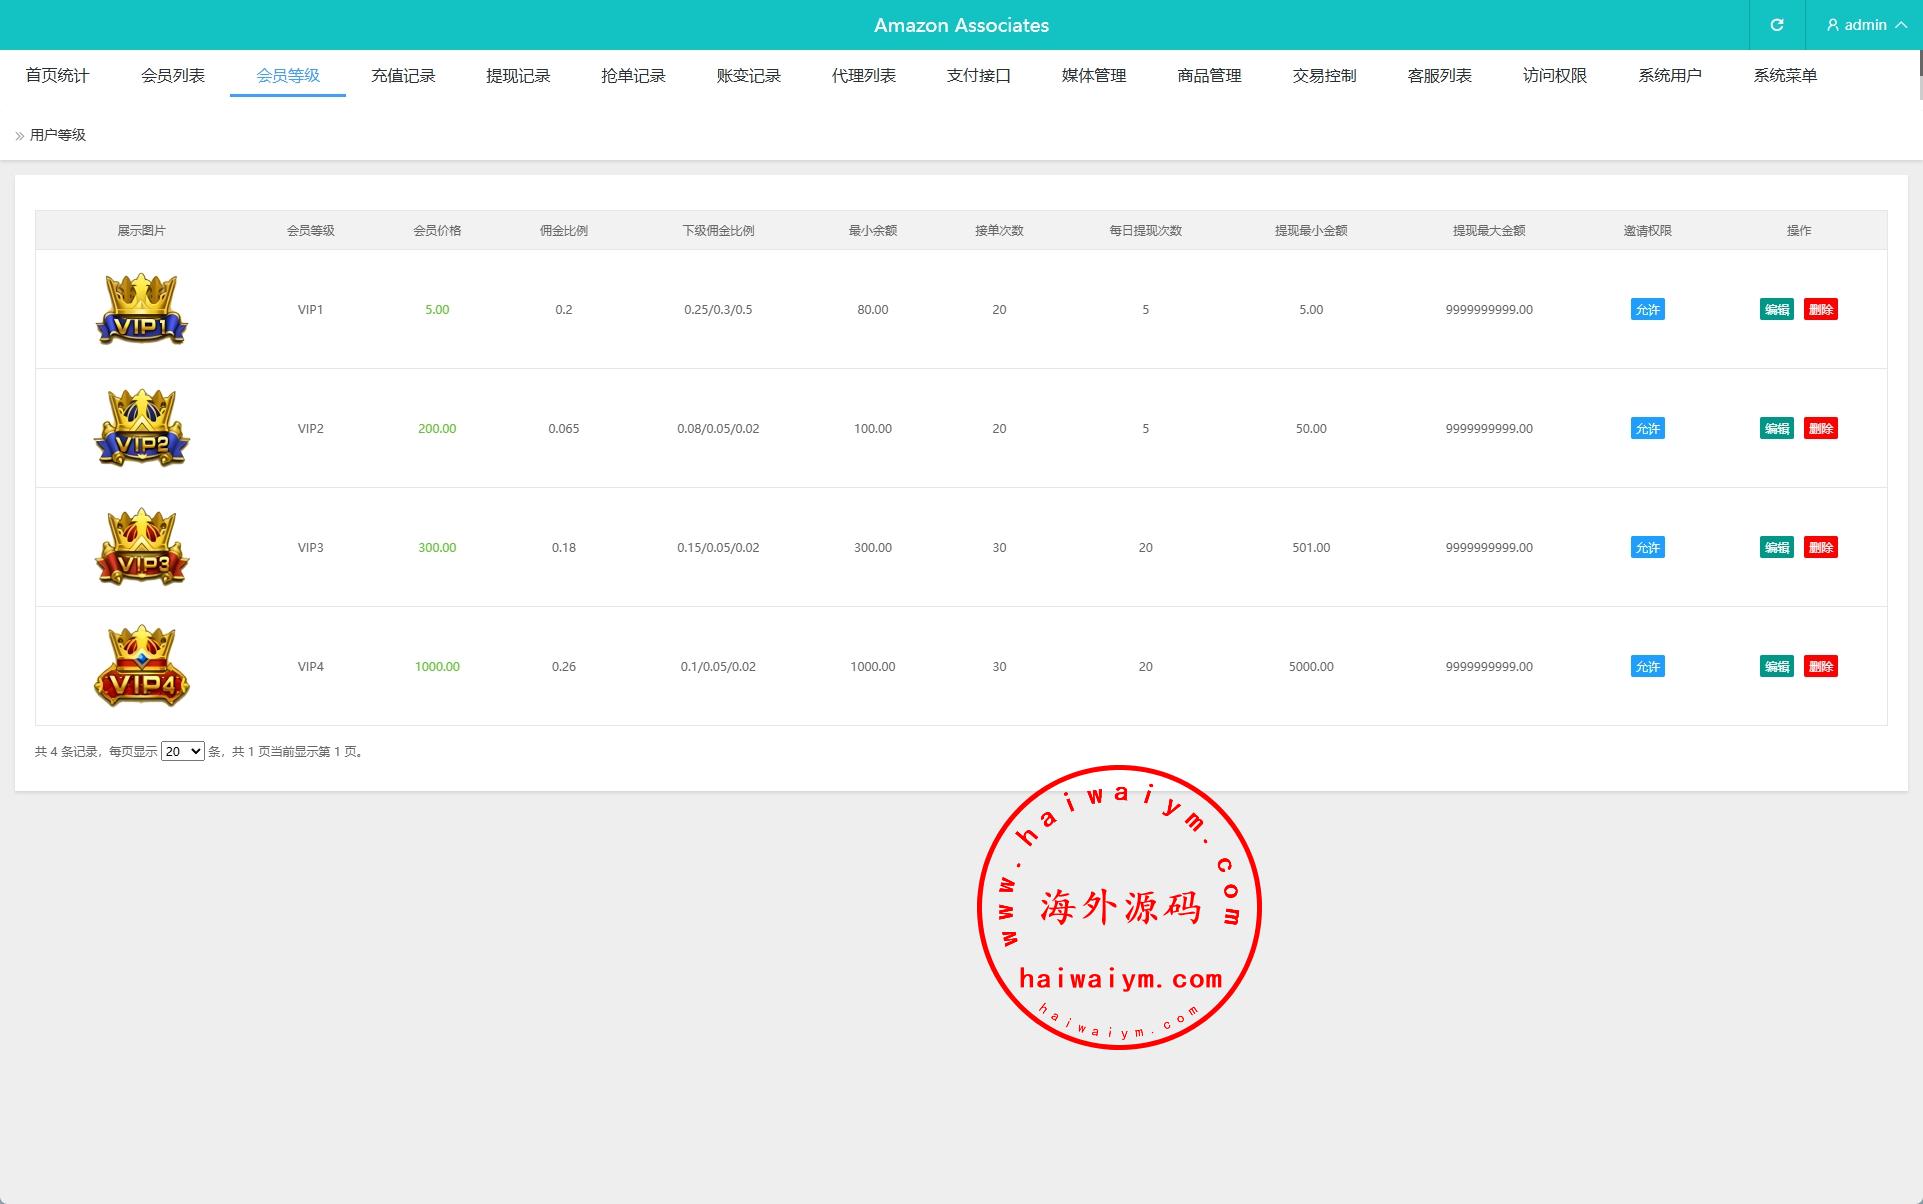Click the VIP1 crown badge image
1923x1204 pixels.
[141, 309]
